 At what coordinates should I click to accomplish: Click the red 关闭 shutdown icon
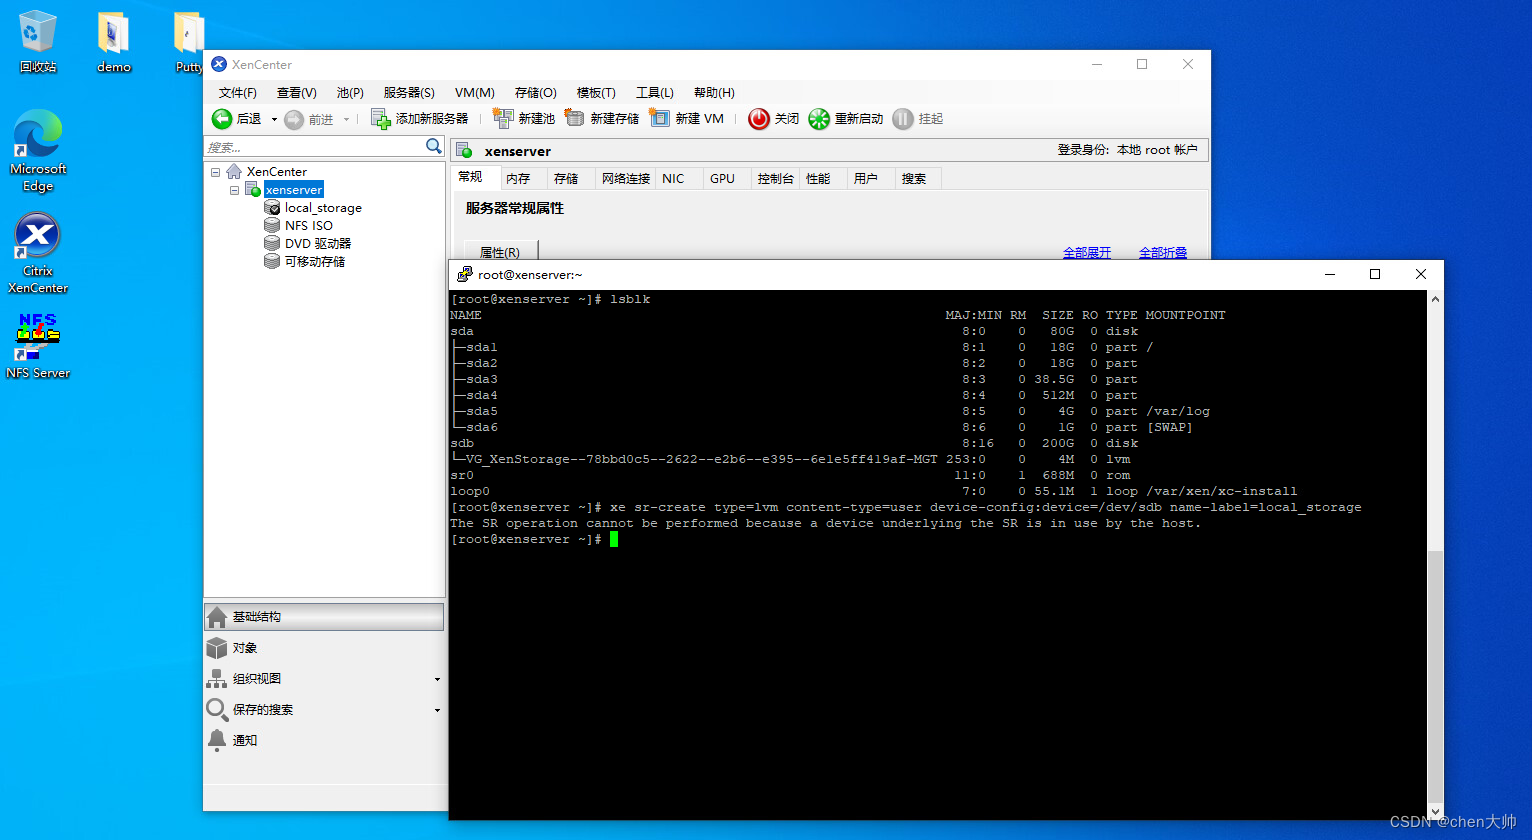(759, 119)
